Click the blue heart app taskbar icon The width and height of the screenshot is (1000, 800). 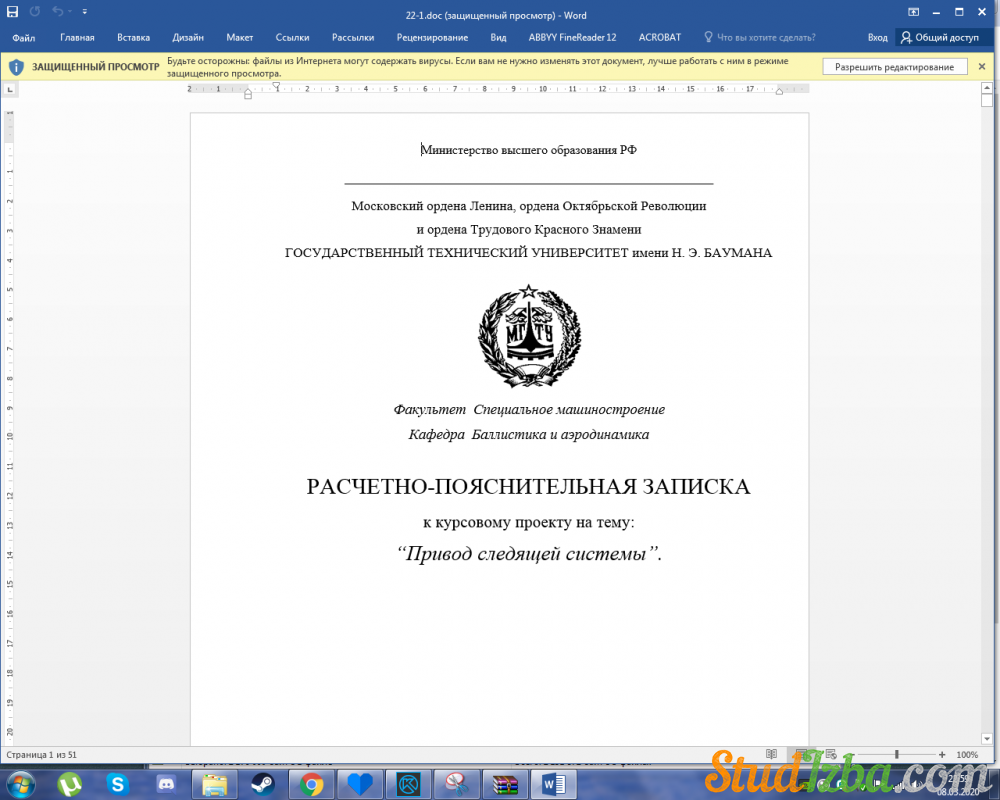360,784
